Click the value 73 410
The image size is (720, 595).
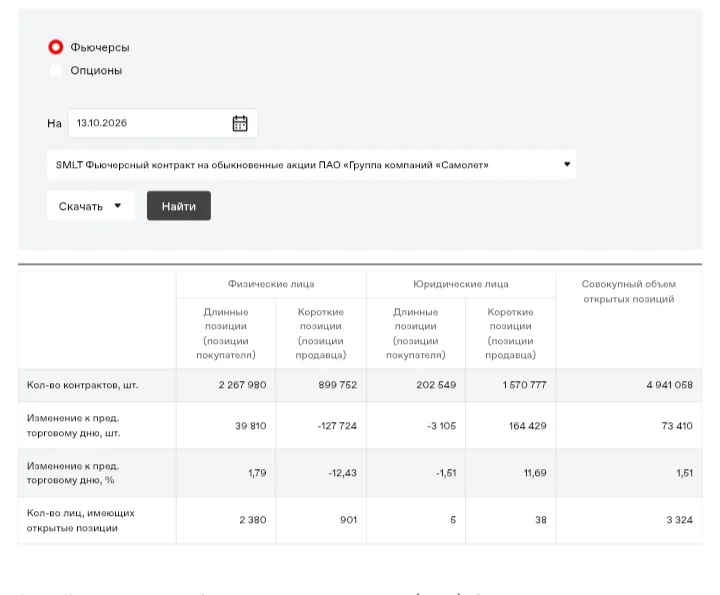point(677,426)
